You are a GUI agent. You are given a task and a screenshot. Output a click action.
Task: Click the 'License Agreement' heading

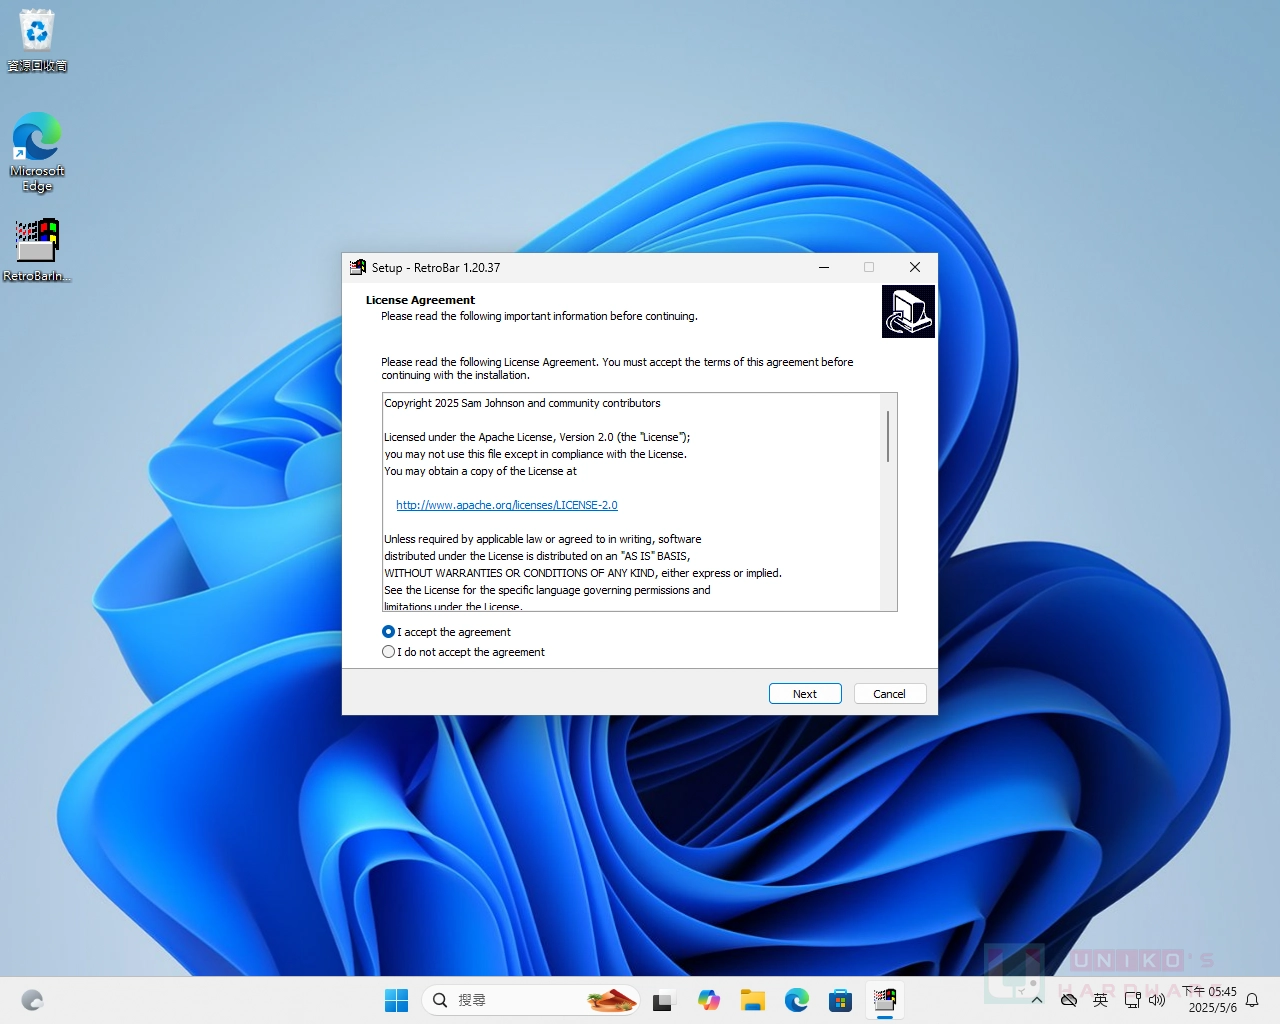(x=420, y=300)
